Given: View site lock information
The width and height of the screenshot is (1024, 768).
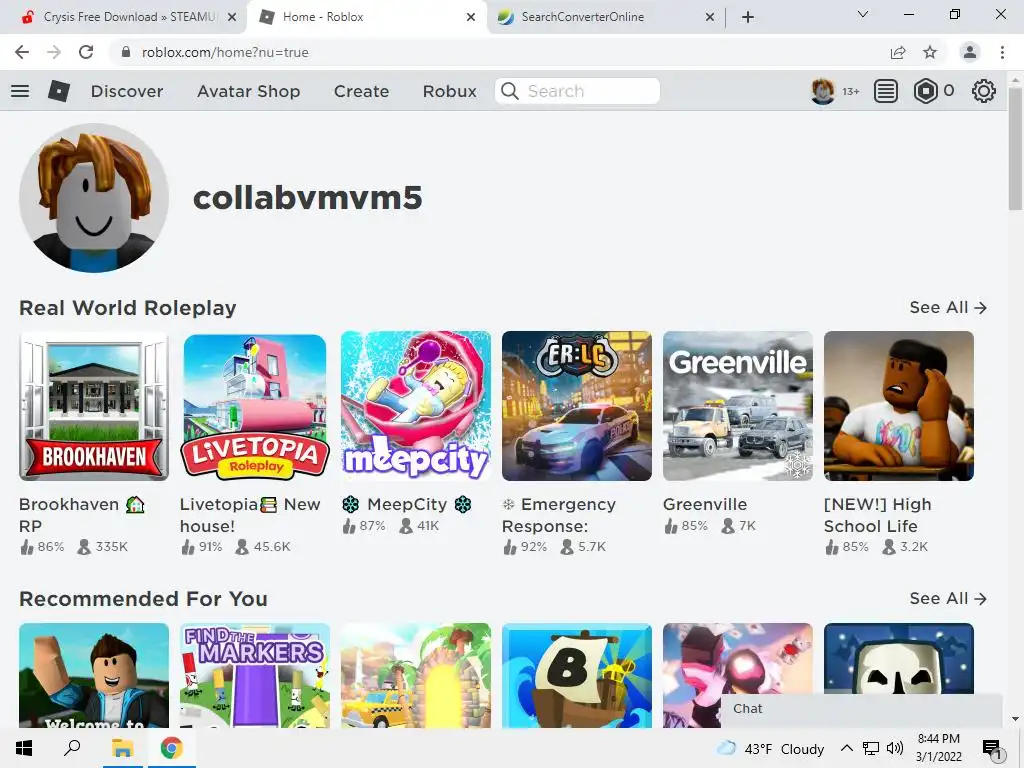Looking at the screenshot, I should click(126, 52).
